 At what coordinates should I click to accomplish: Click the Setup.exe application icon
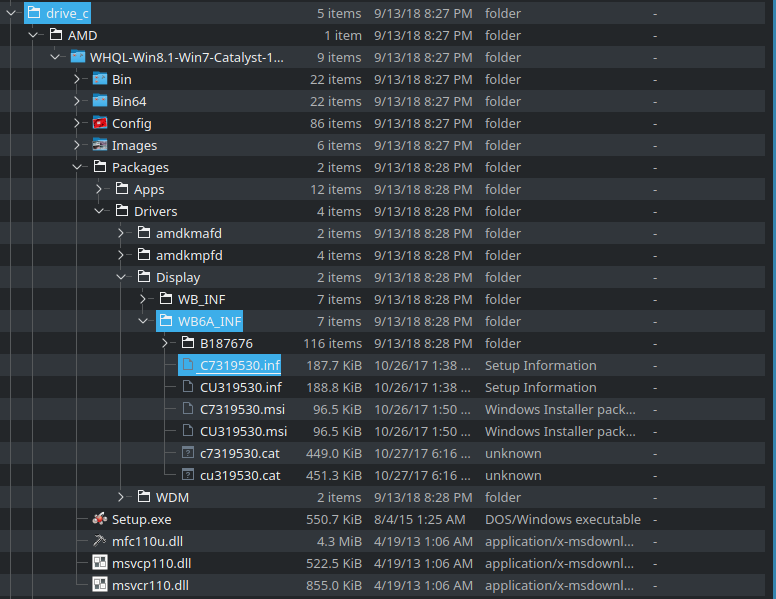pos(100,519)
